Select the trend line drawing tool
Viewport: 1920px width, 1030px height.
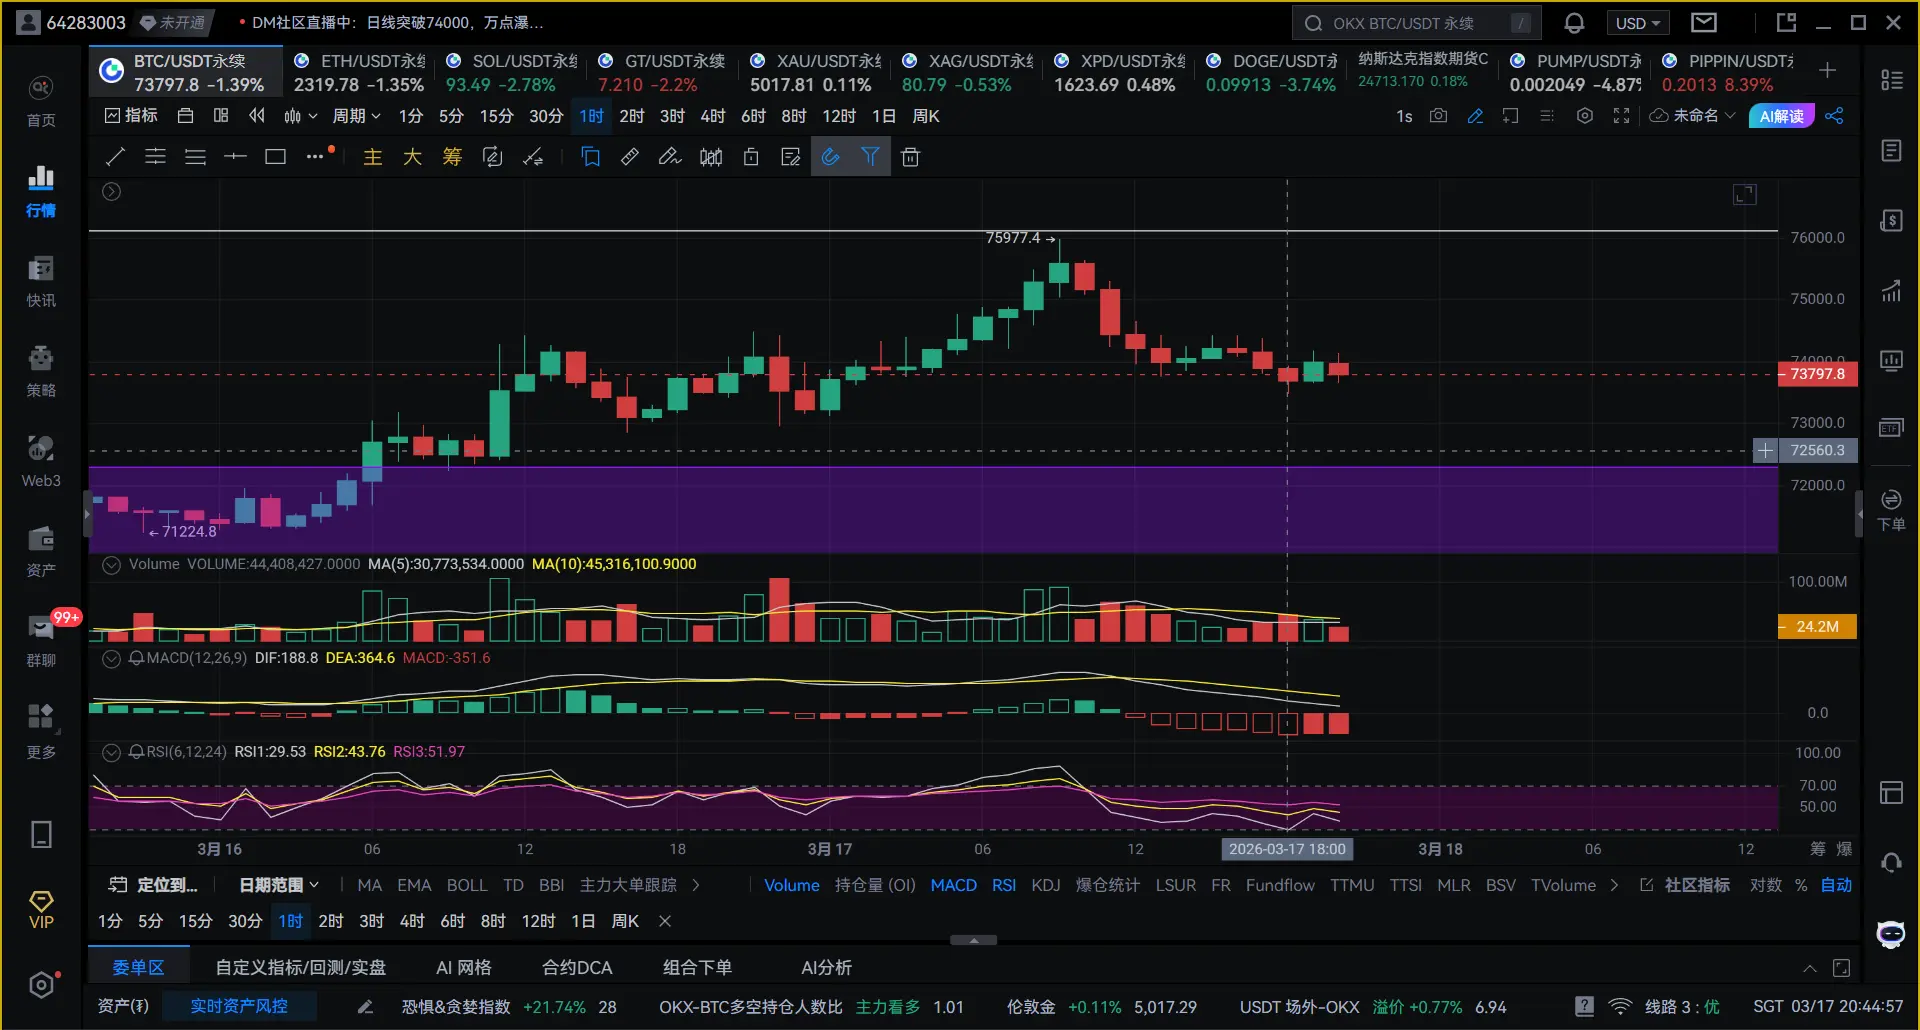point(115,157)
